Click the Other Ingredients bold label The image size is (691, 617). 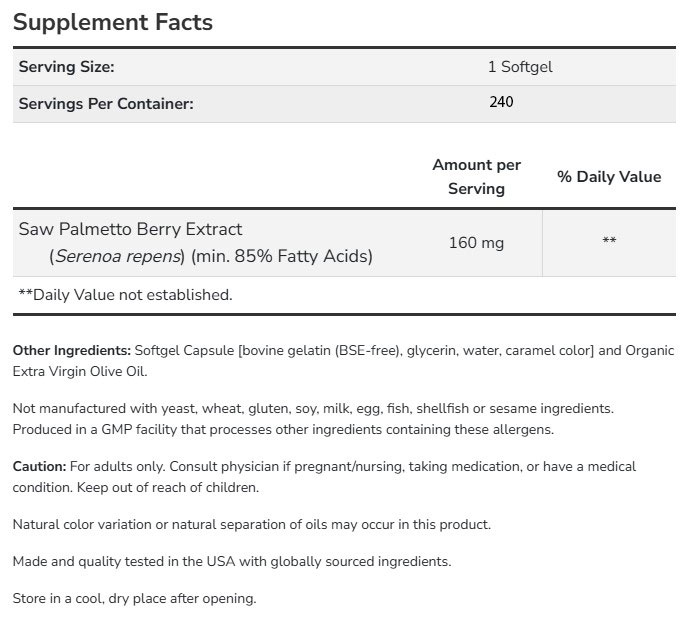72,351
